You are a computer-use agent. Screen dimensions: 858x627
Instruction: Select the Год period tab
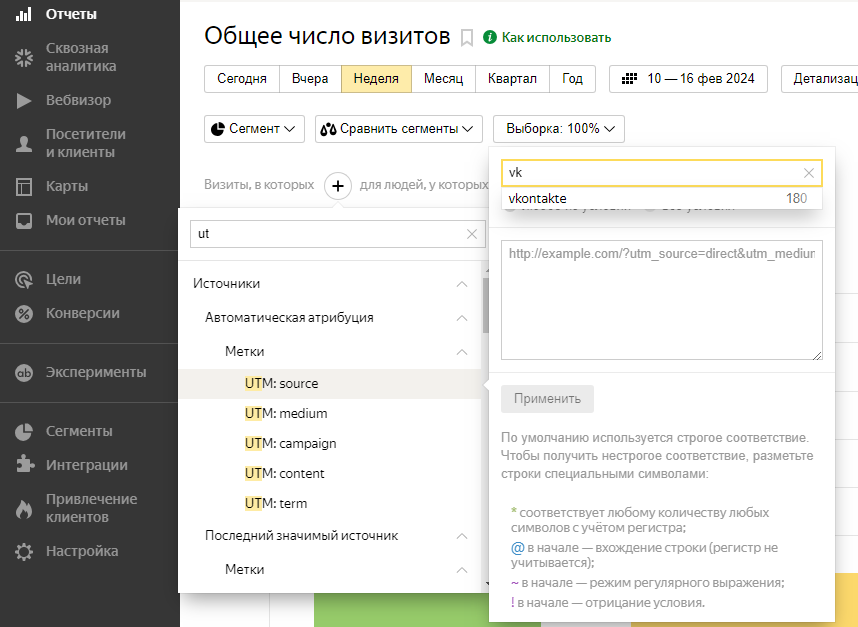[572, 79]
